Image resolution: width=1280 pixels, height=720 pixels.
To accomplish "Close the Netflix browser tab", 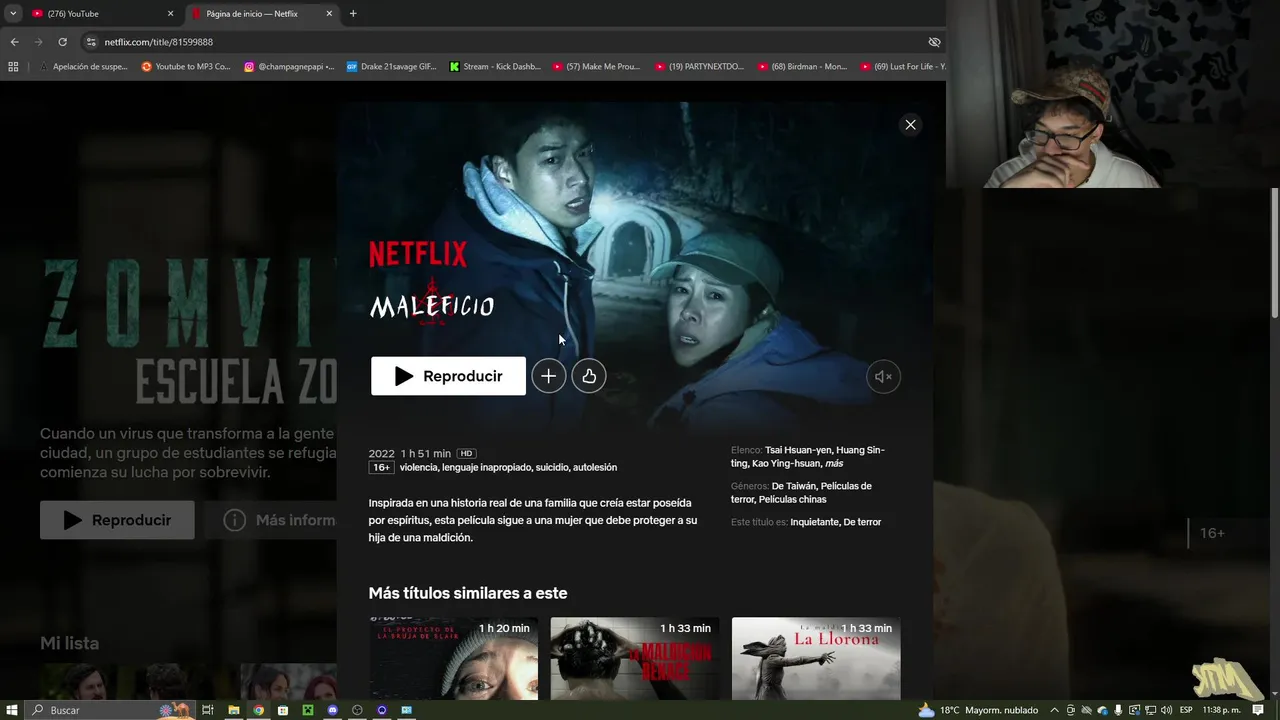I will click(329, 14).
